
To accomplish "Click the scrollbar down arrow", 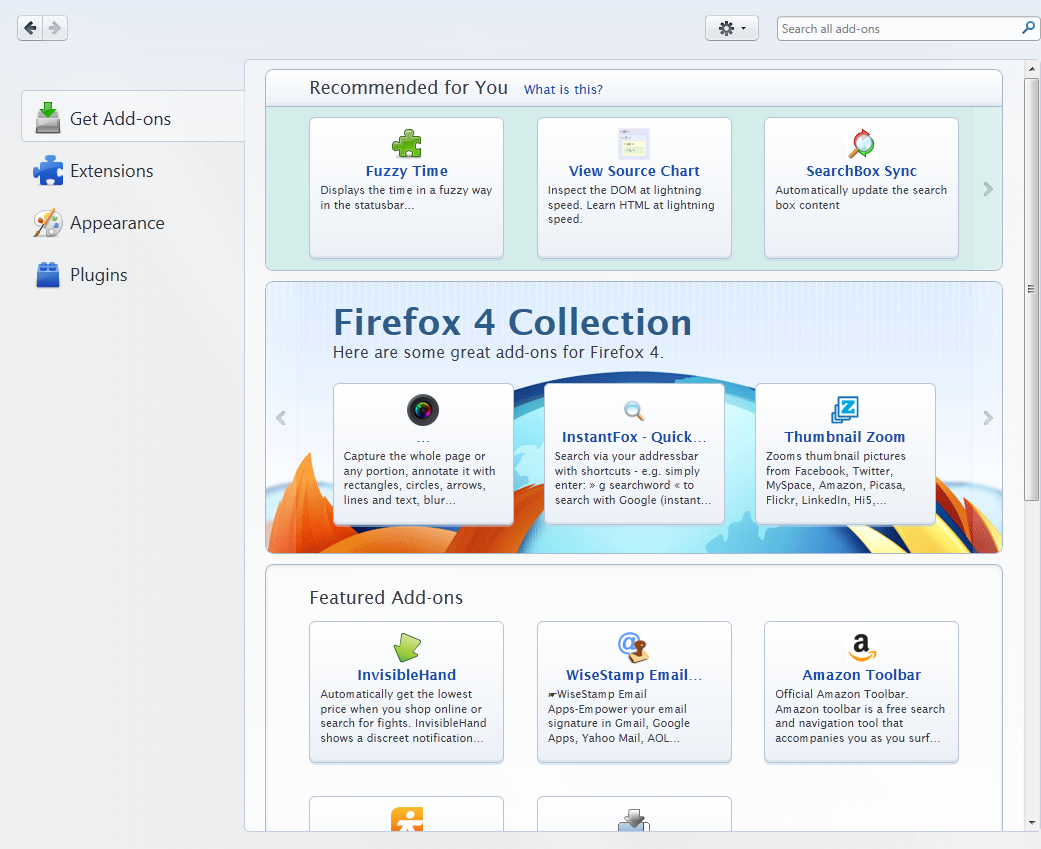I will tap(1032, 823).
